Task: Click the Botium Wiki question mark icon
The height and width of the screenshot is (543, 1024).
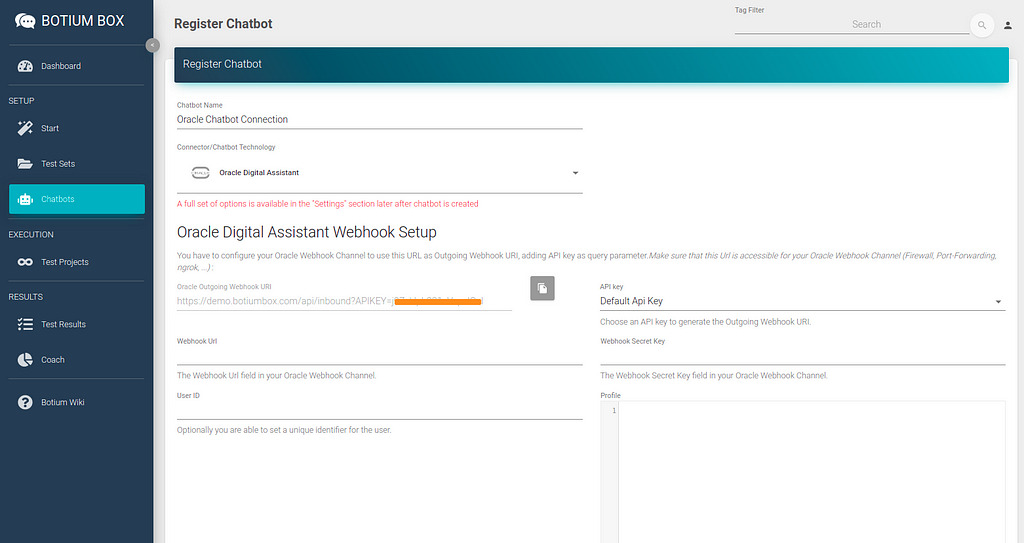Action: pyautogui.click(x=25, y=403)
